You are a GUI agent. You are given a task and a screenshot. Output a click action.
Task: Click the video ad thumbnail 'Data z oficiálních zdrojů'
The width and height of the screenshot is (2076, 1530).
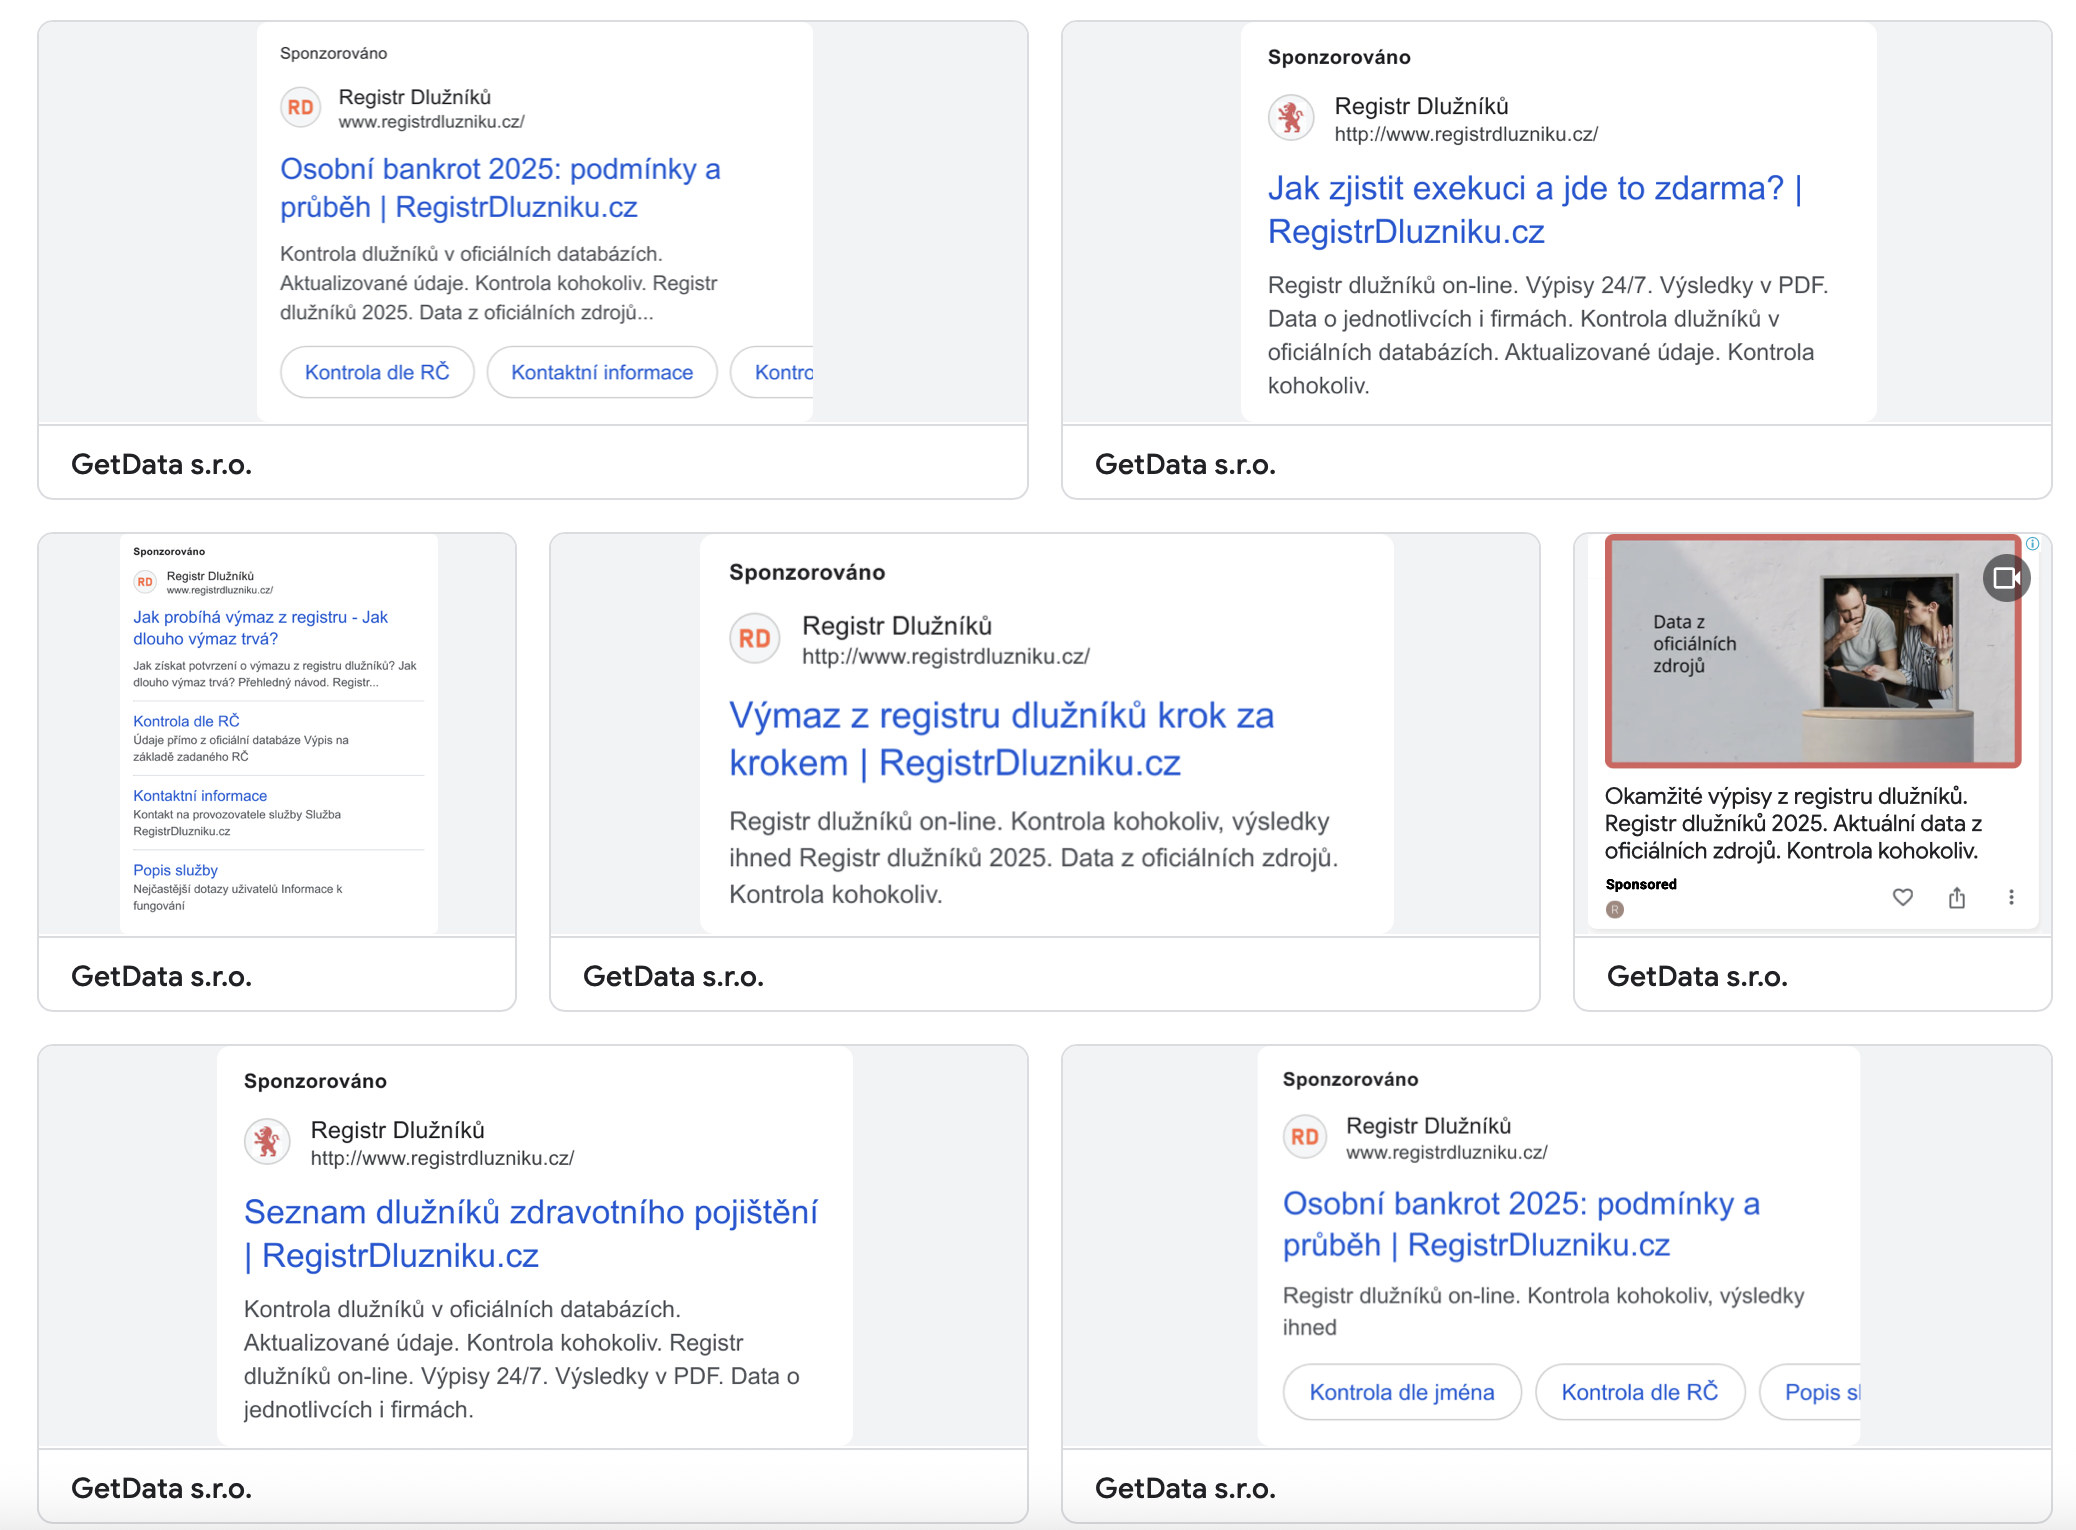tap(1813, 651)
